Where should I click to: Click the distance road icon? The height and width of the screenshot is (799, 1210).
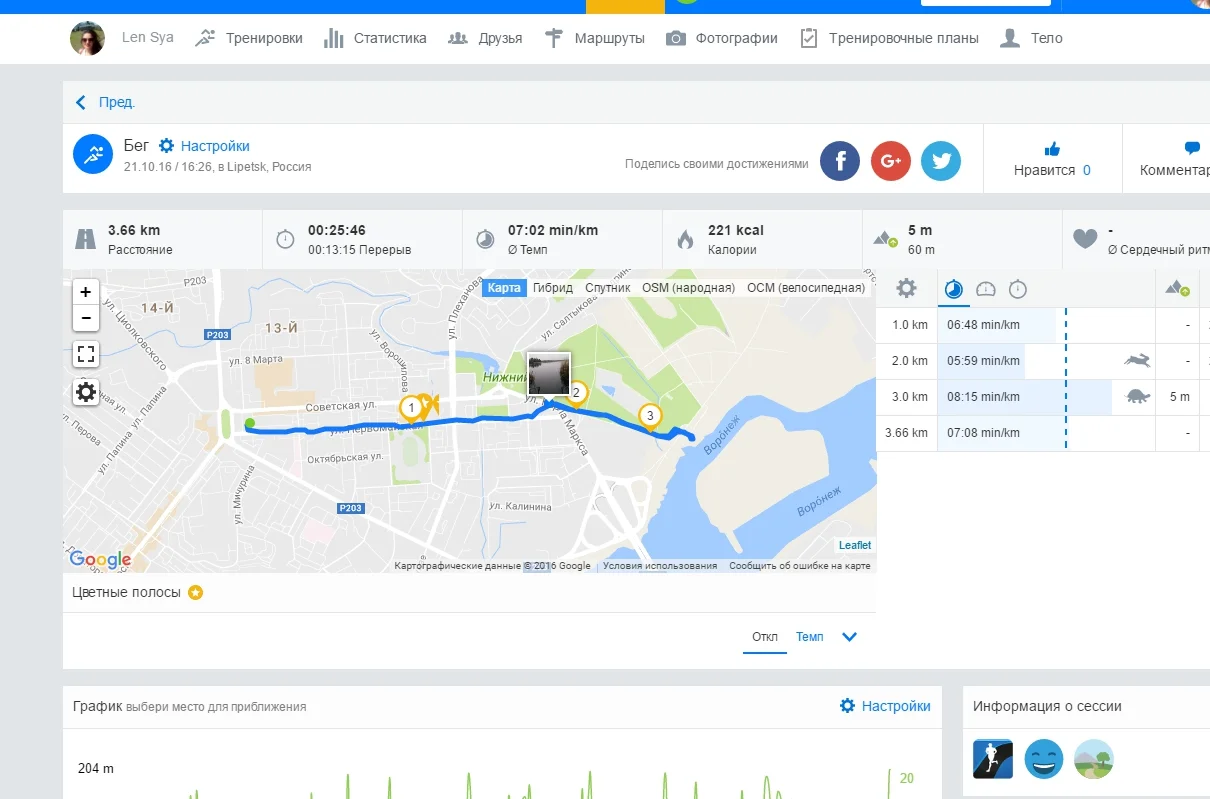[x=86, y=239]
